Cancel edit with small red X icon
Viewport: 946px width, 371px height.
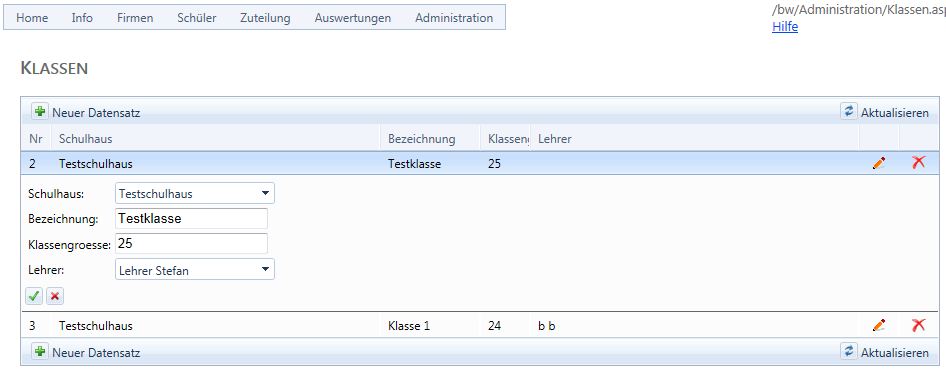55,296
